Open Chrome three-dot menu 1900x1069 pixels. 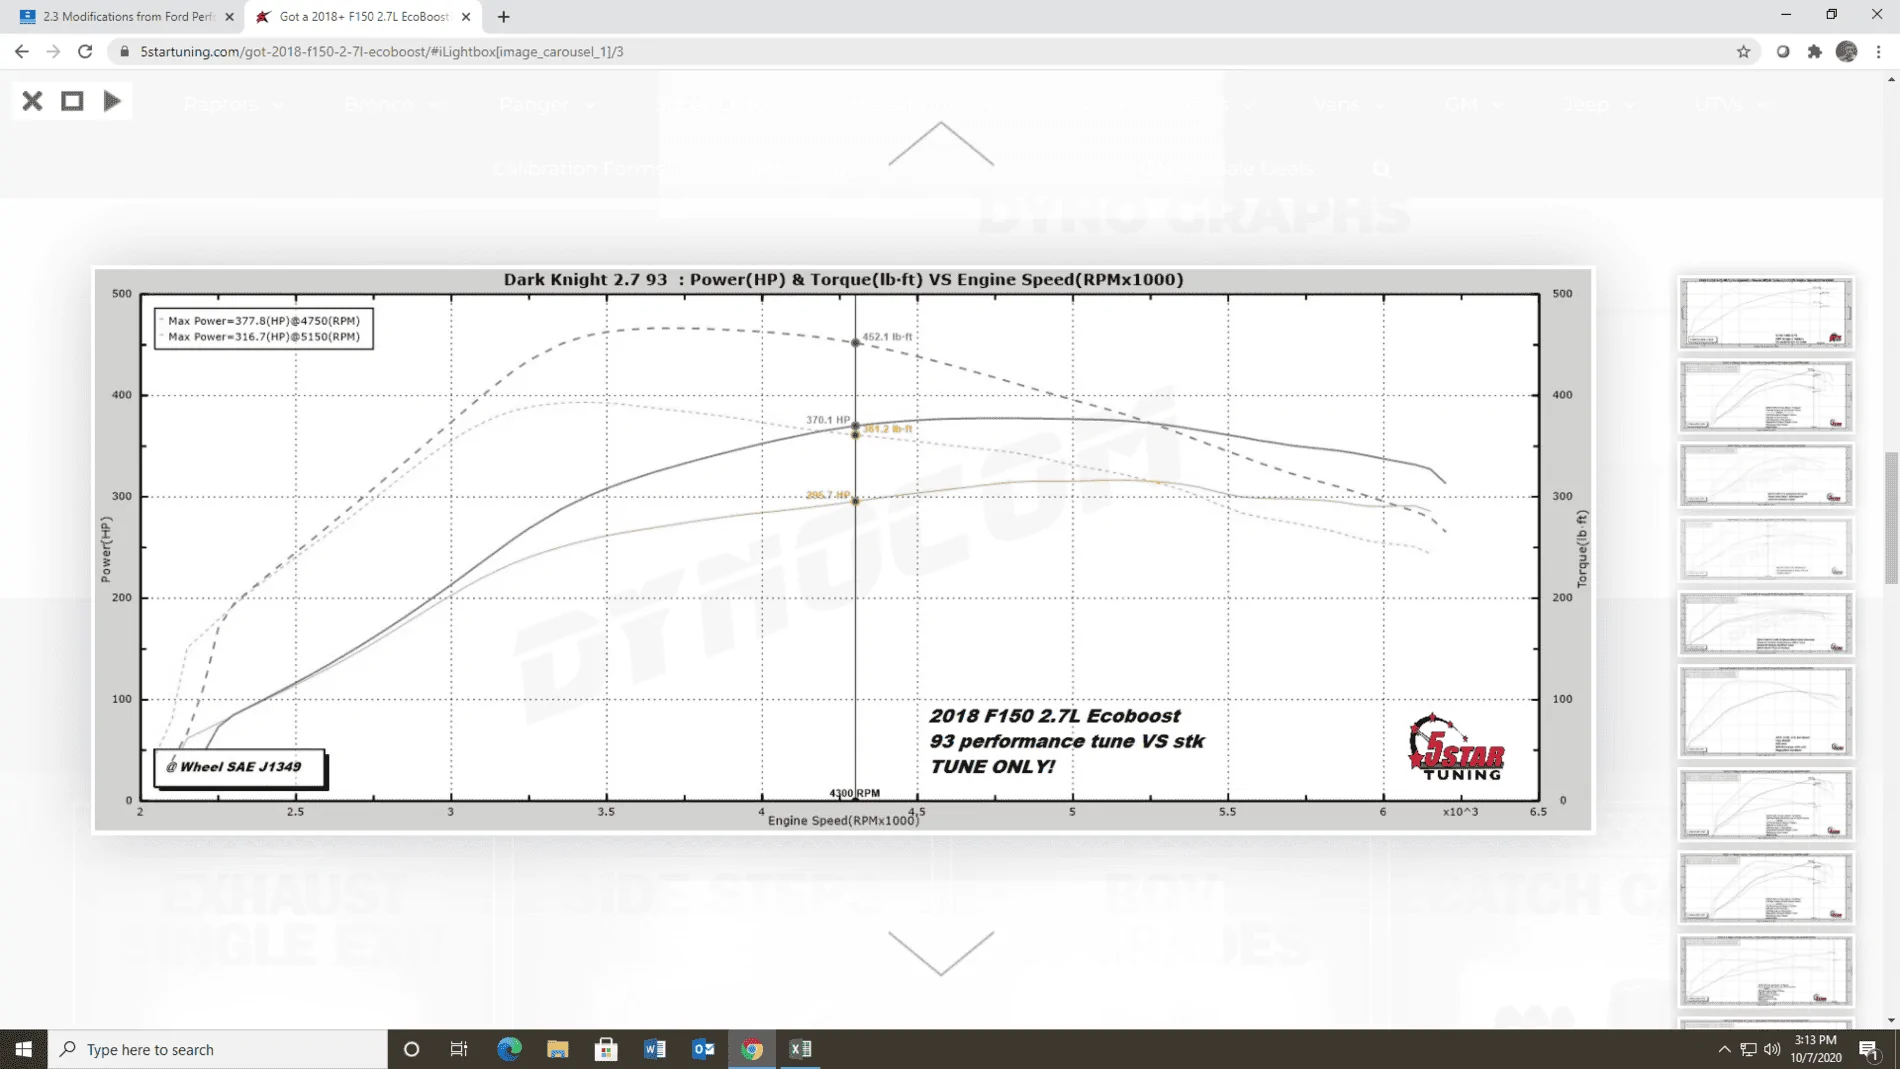[1879, 51]
